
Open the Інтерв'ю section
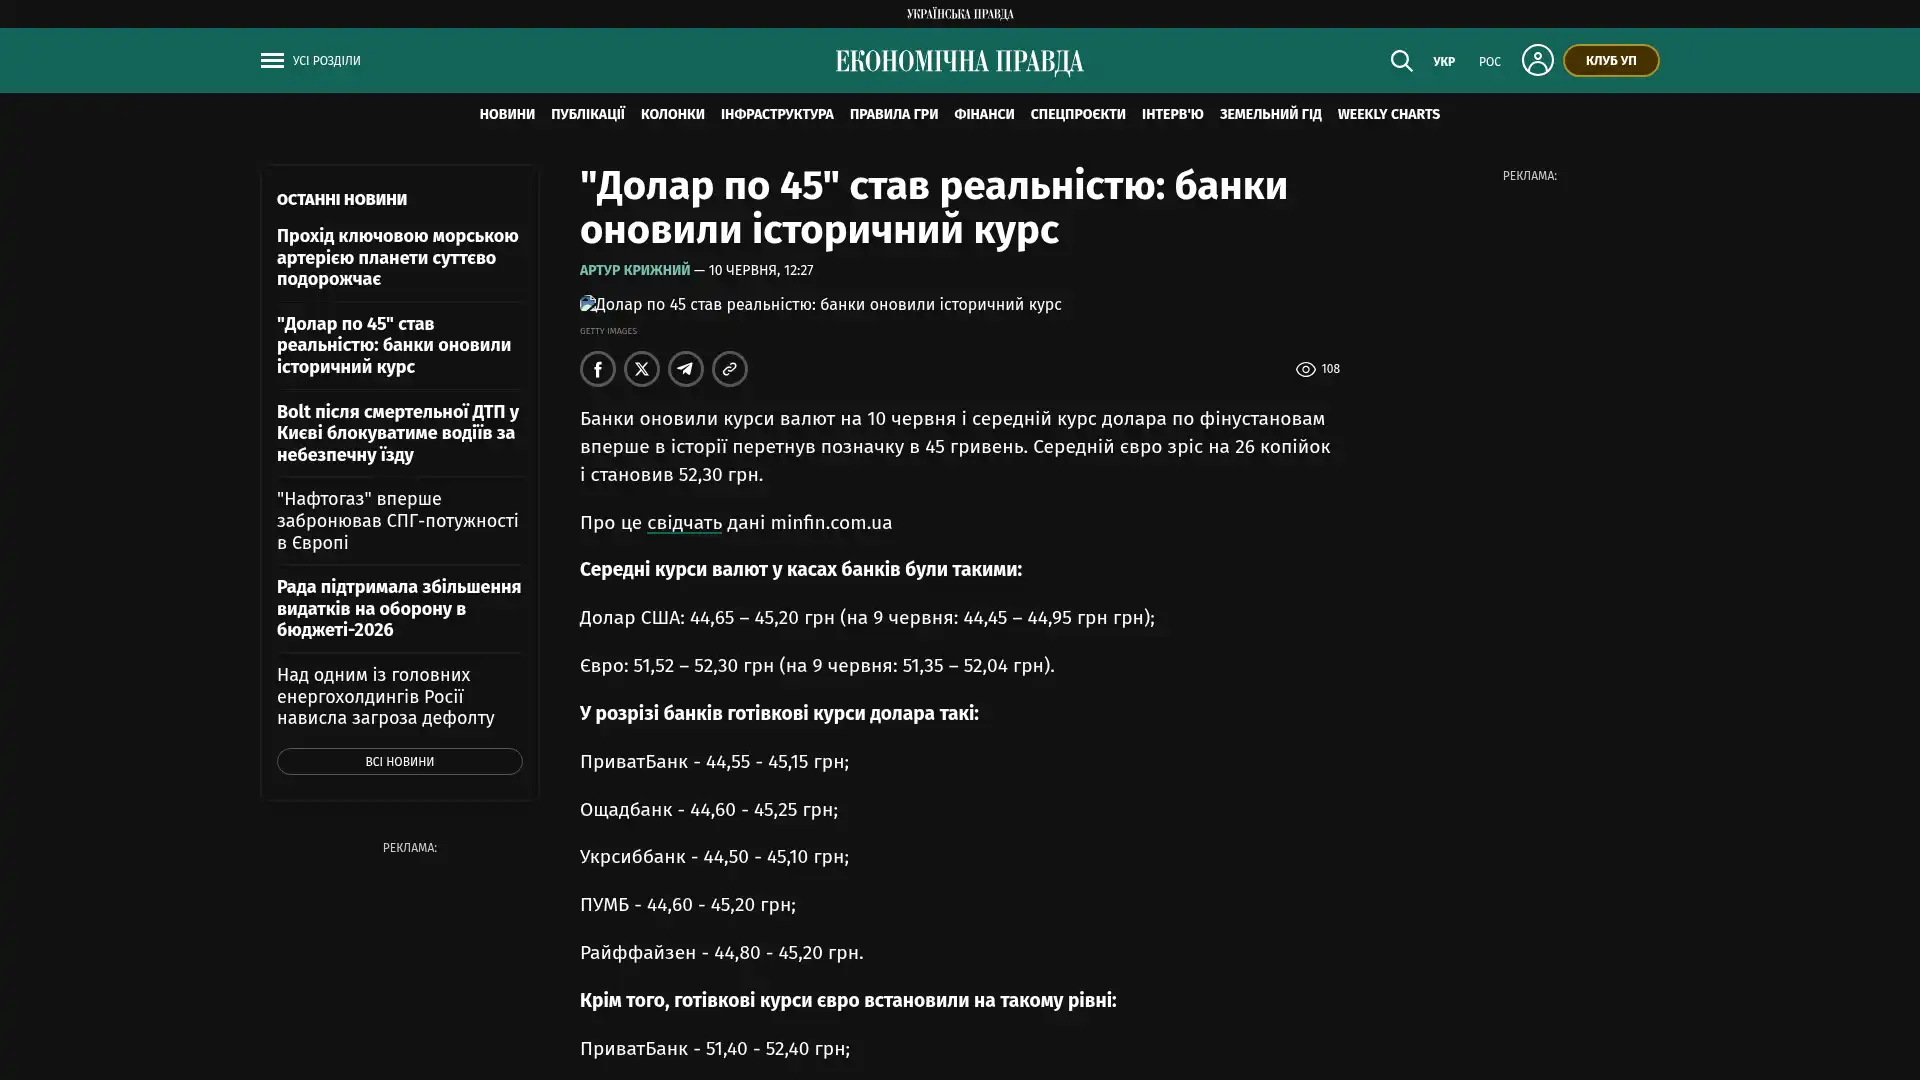[1172, 114]
